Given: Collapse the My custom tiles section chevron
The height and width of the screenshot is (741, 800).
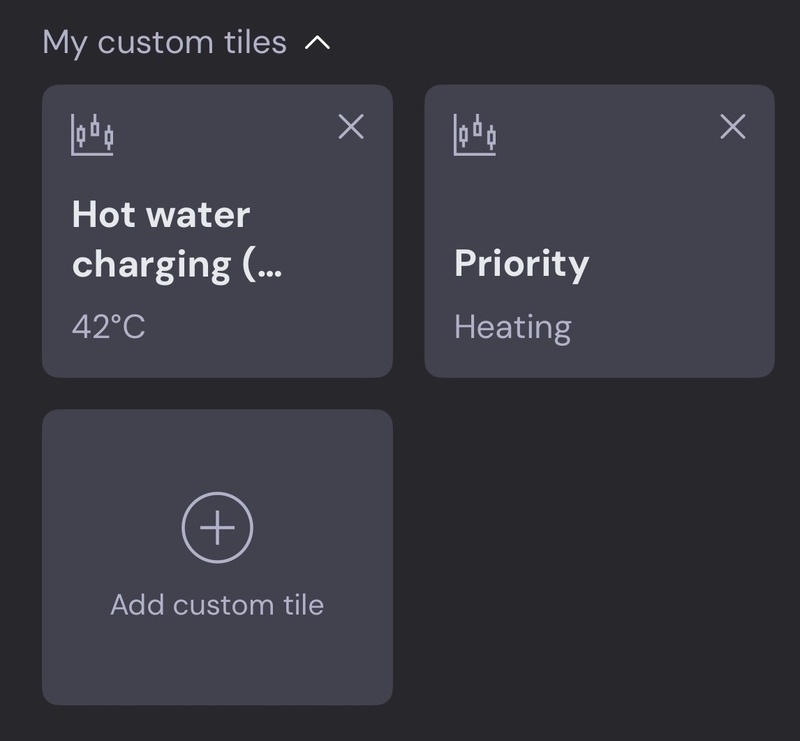Looking at the screenshot, I should click(317, 43).
